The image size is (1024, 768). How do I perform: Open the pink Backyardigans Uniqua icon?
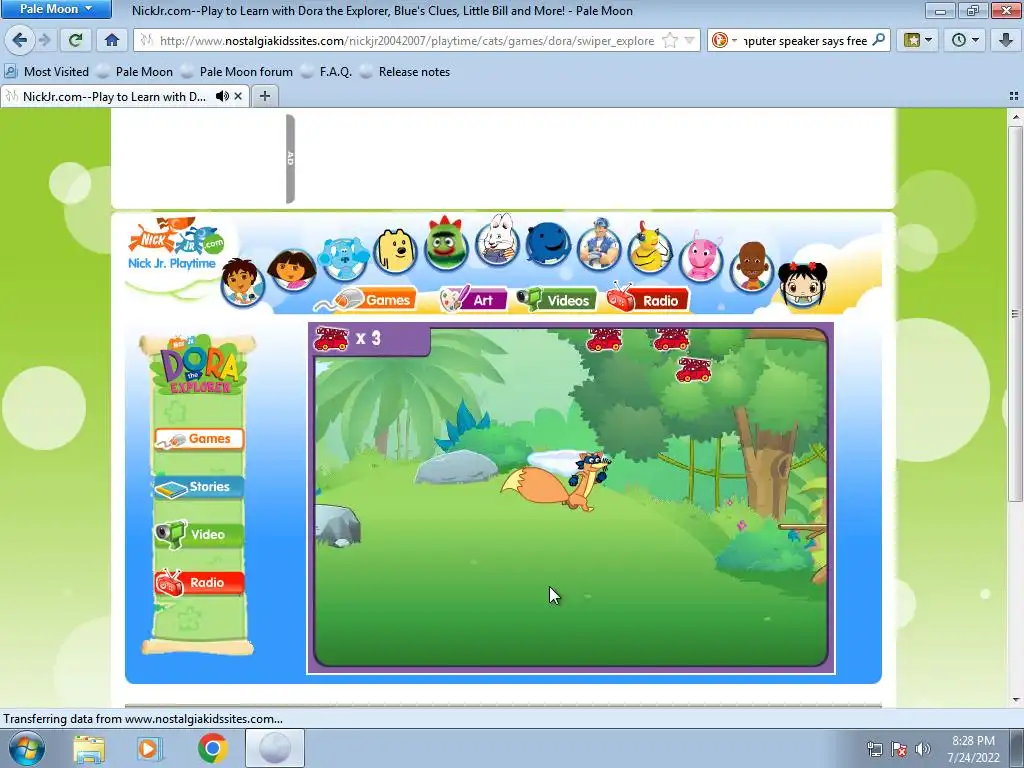pyautogui.click(x=701, y=257)
